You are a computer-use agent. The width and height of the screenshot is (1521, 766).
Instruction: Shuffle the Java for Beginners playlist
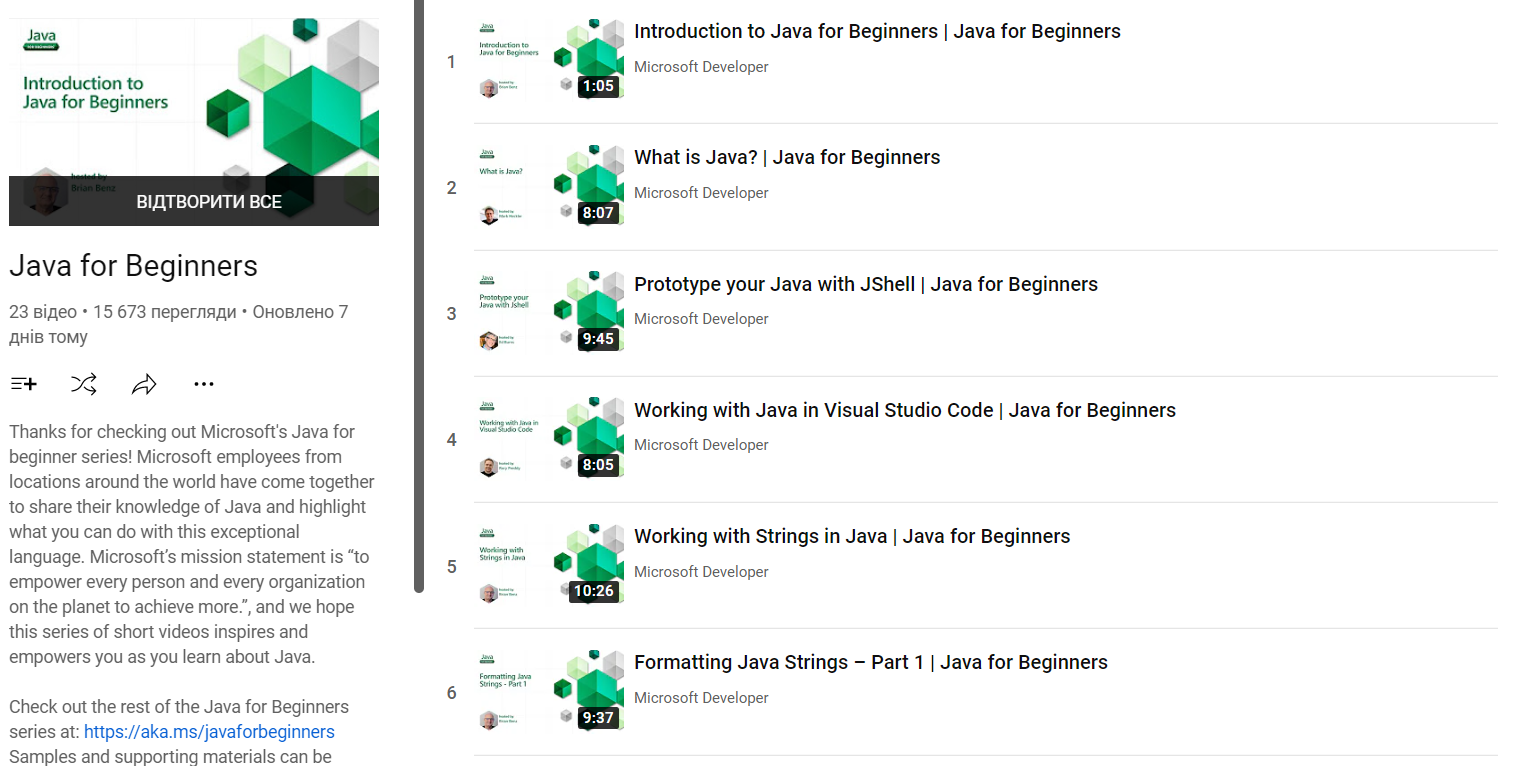(84, 384)
